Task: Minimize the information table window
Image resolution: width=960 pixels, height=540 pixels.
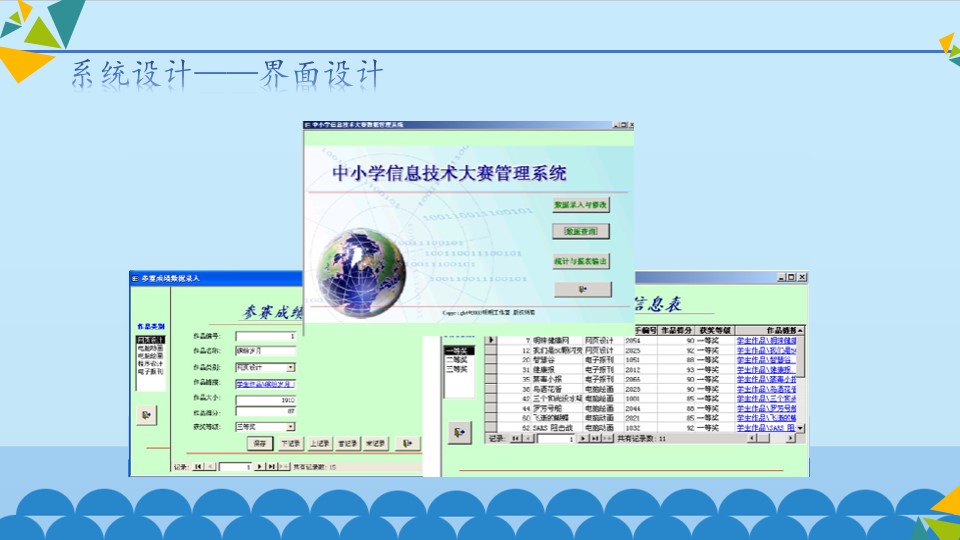Action: point(781,277)
